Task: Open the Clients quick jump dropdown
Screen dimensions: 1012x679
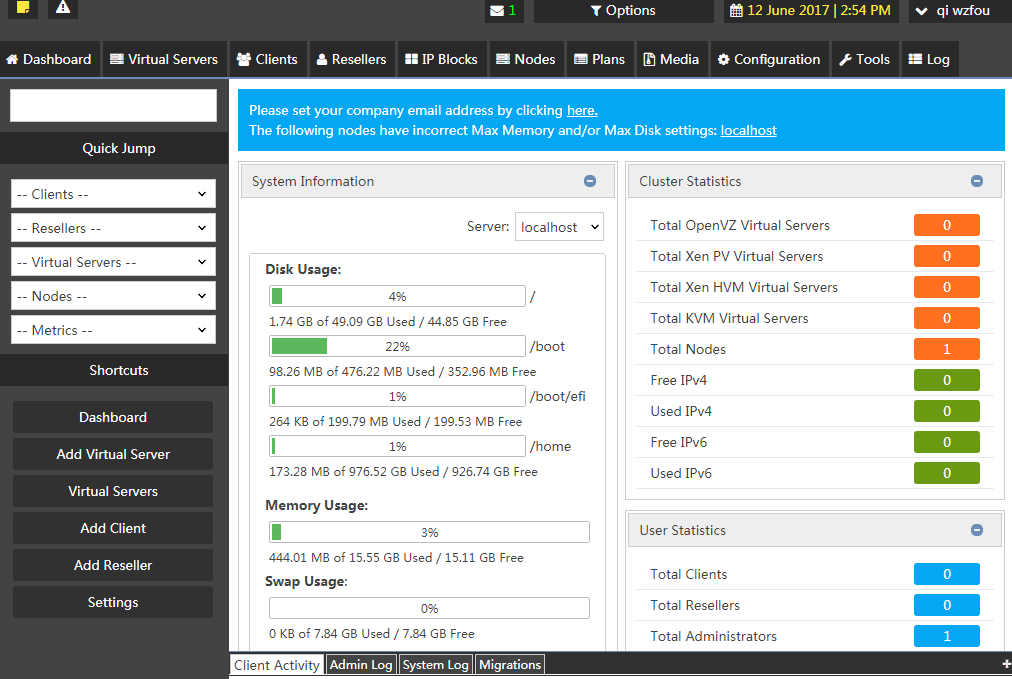Action: coord(112,193)
